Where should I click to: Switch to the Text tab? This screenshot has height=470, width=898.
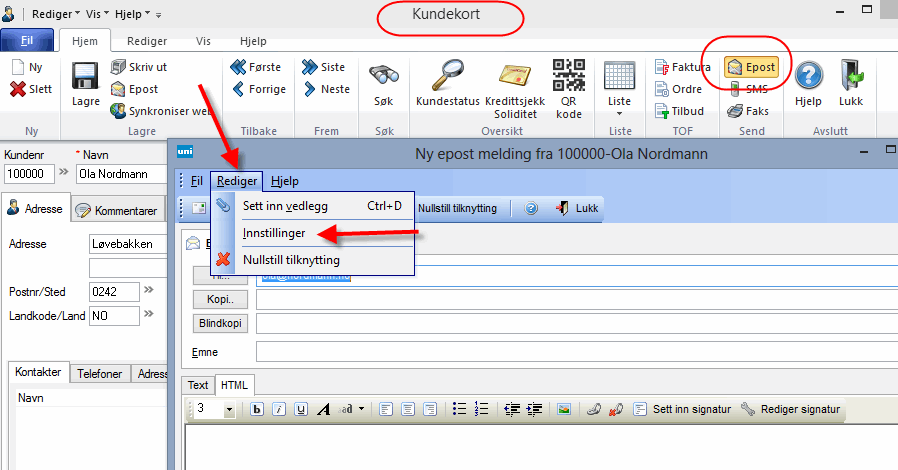[198, 385]
